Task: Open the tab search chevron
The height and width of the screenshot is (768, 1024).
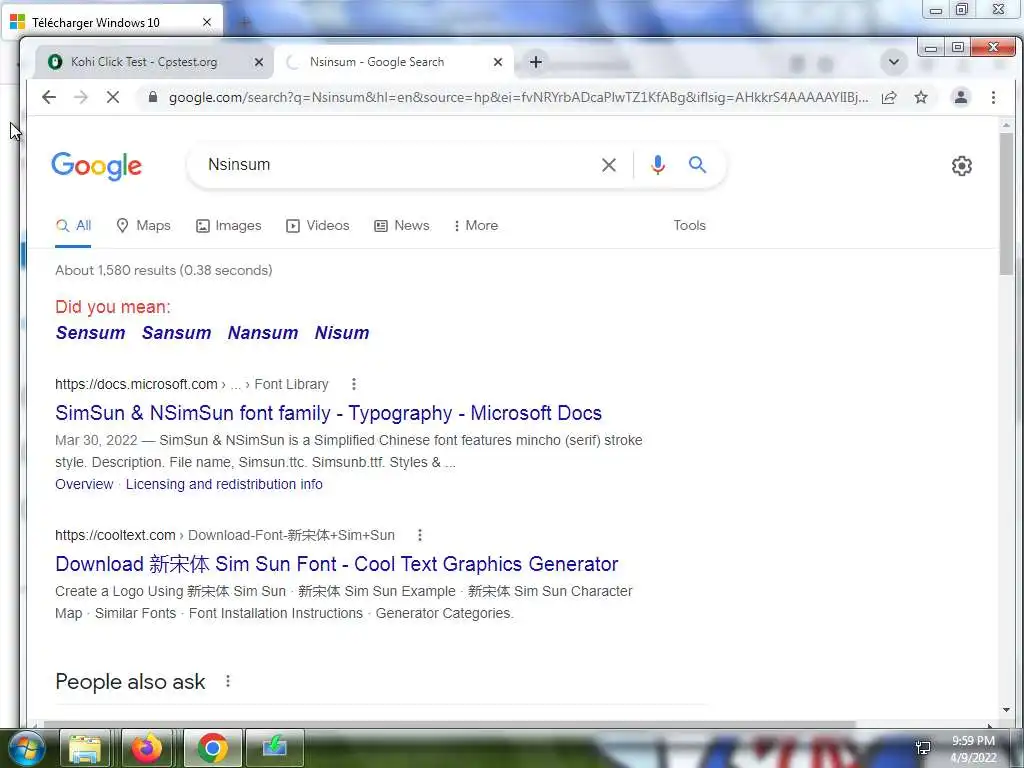Action: coord(893,62)
